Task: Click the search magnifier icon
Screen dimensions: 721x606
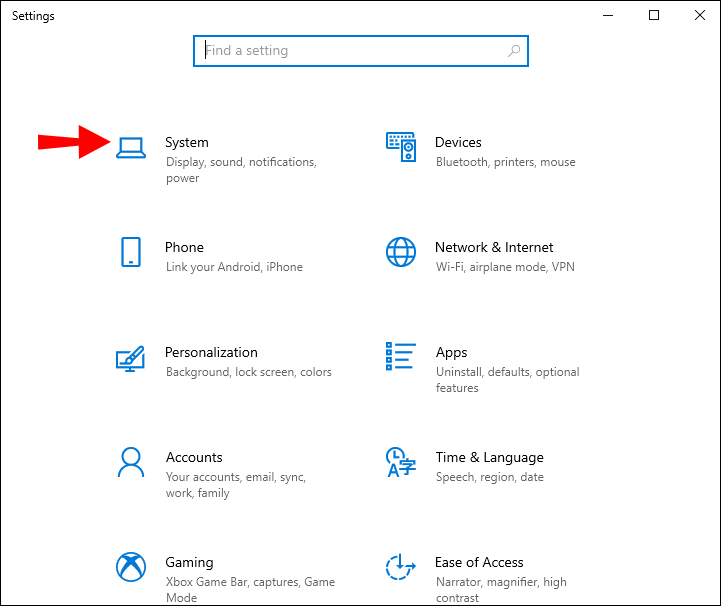Action: coord(514,51)
